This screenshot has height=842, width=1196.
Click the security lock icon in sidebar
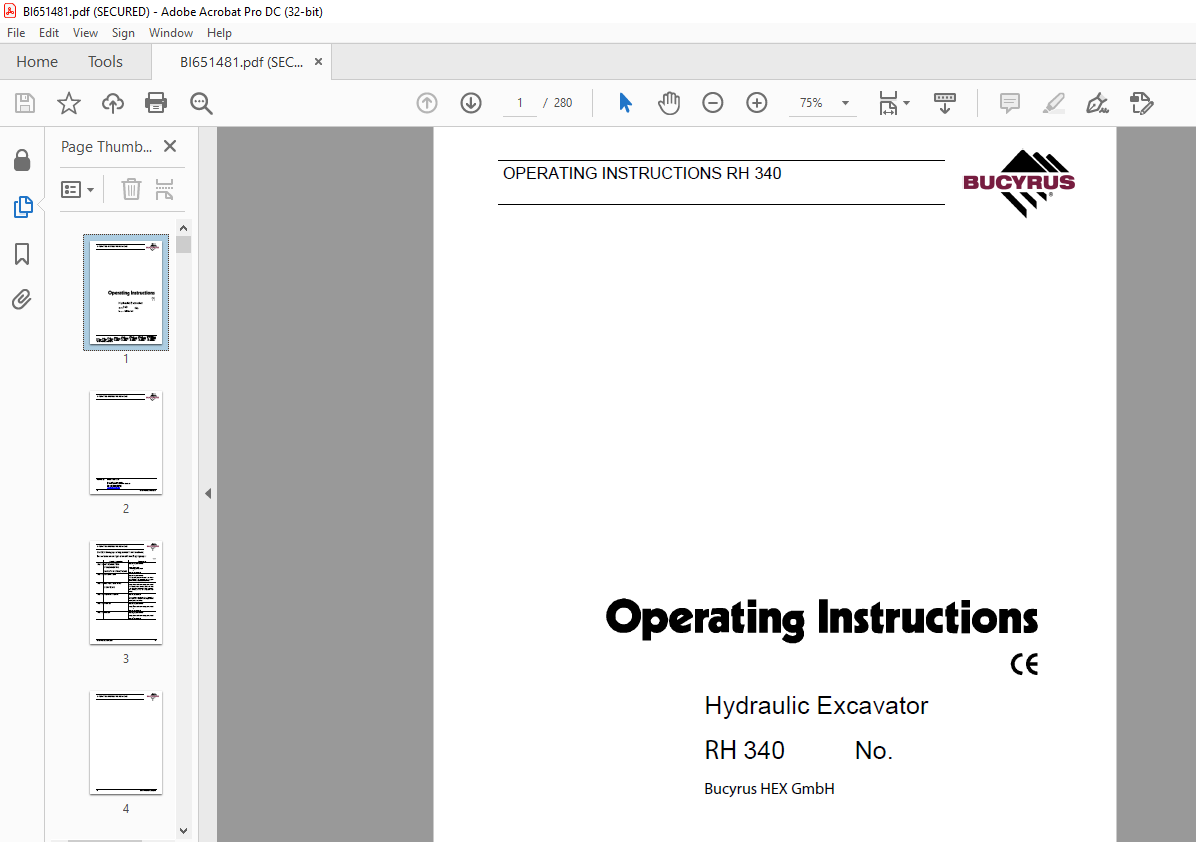(x=22, y=160)
